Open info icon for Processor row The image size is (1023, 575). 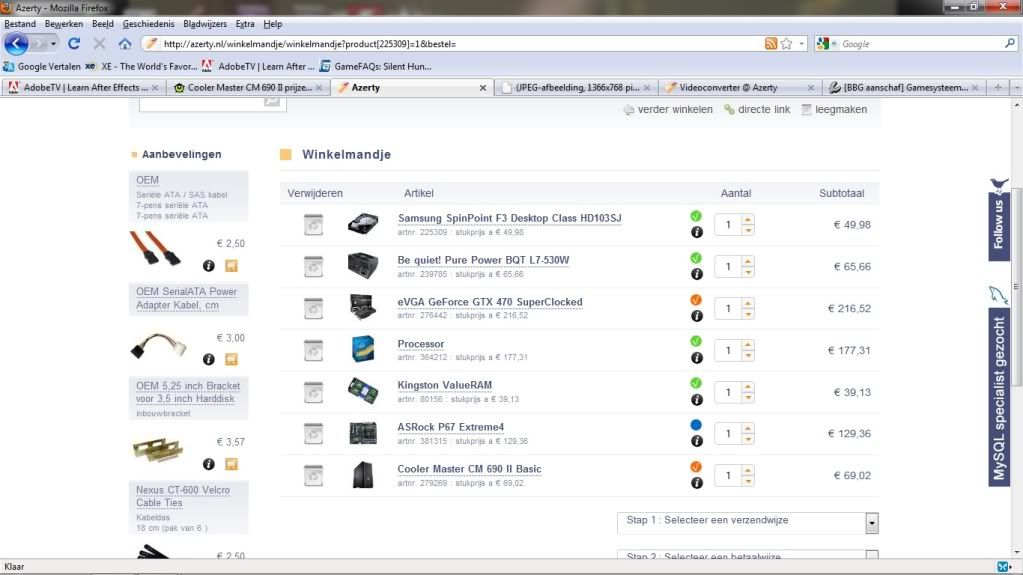click(697, 358)
